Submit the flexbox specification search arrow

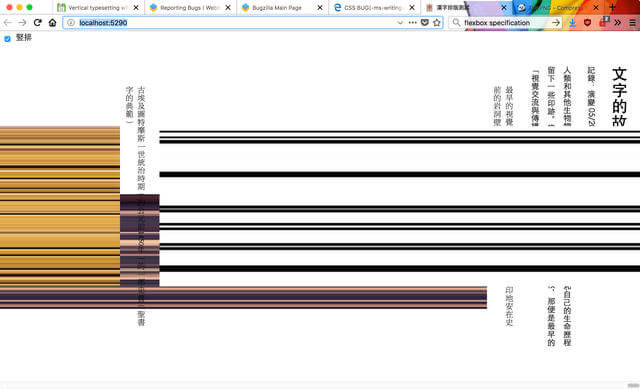click(556, 23)
